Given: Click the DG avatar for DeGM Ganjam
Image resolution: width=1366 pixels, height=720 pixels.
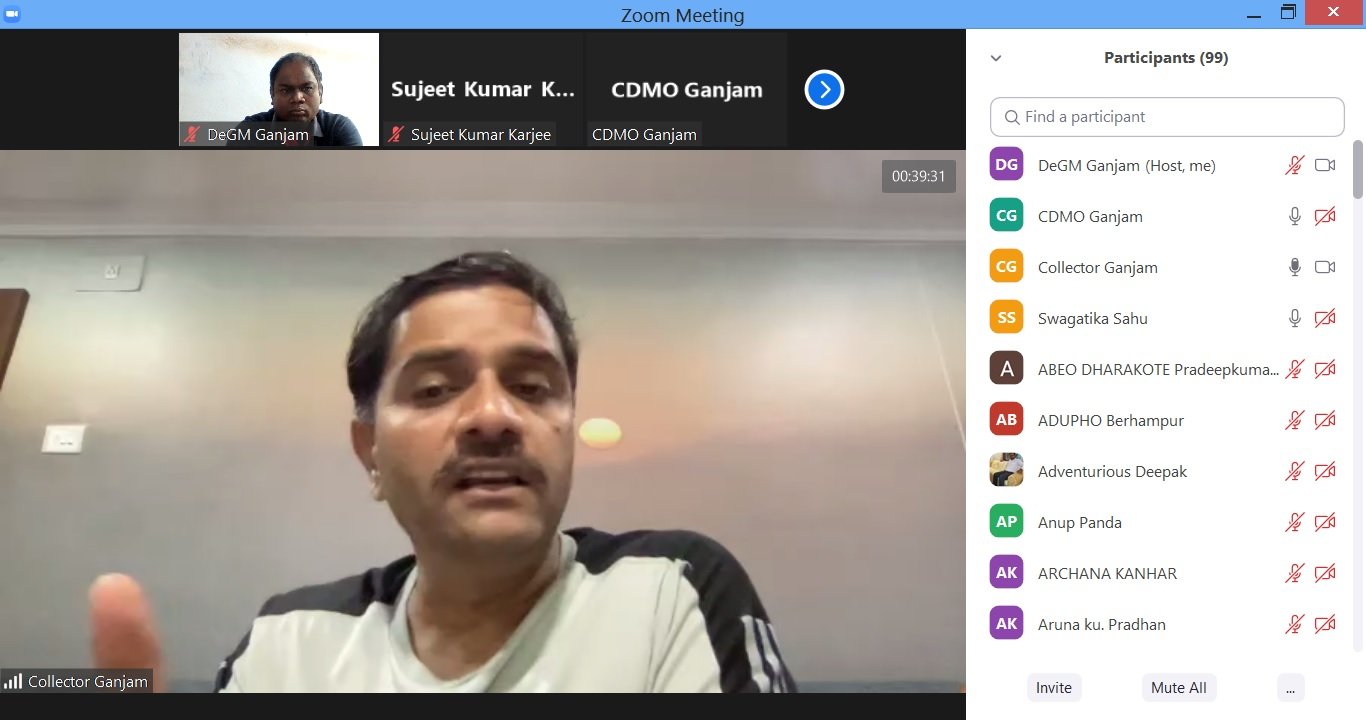Looking at the screenshot, I should point(1006,165).
